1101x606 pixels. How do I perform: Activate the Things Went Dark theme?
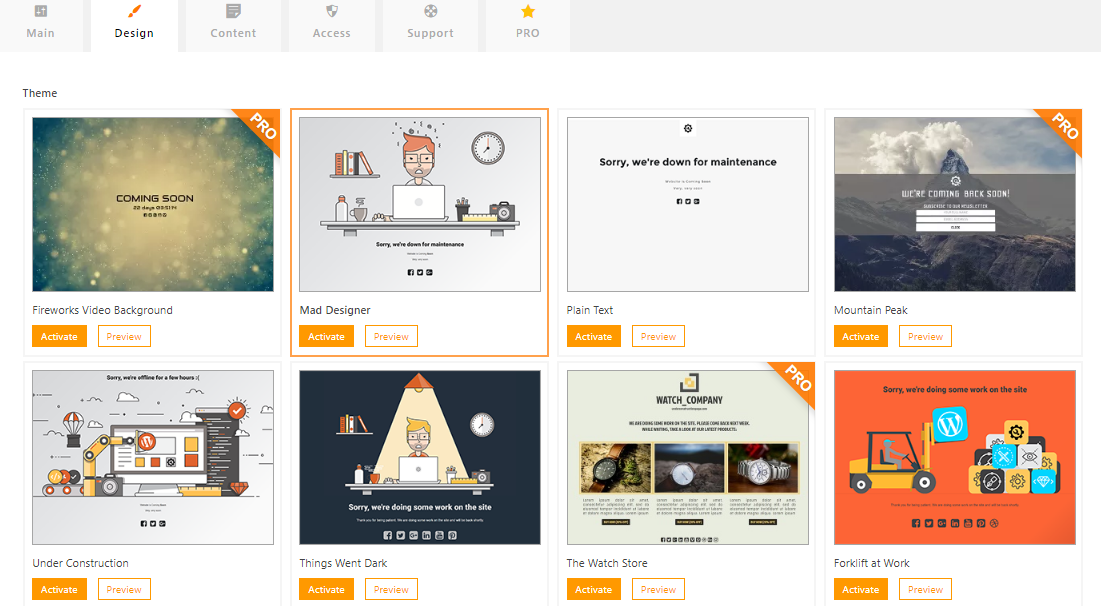[x=326, y=590]
